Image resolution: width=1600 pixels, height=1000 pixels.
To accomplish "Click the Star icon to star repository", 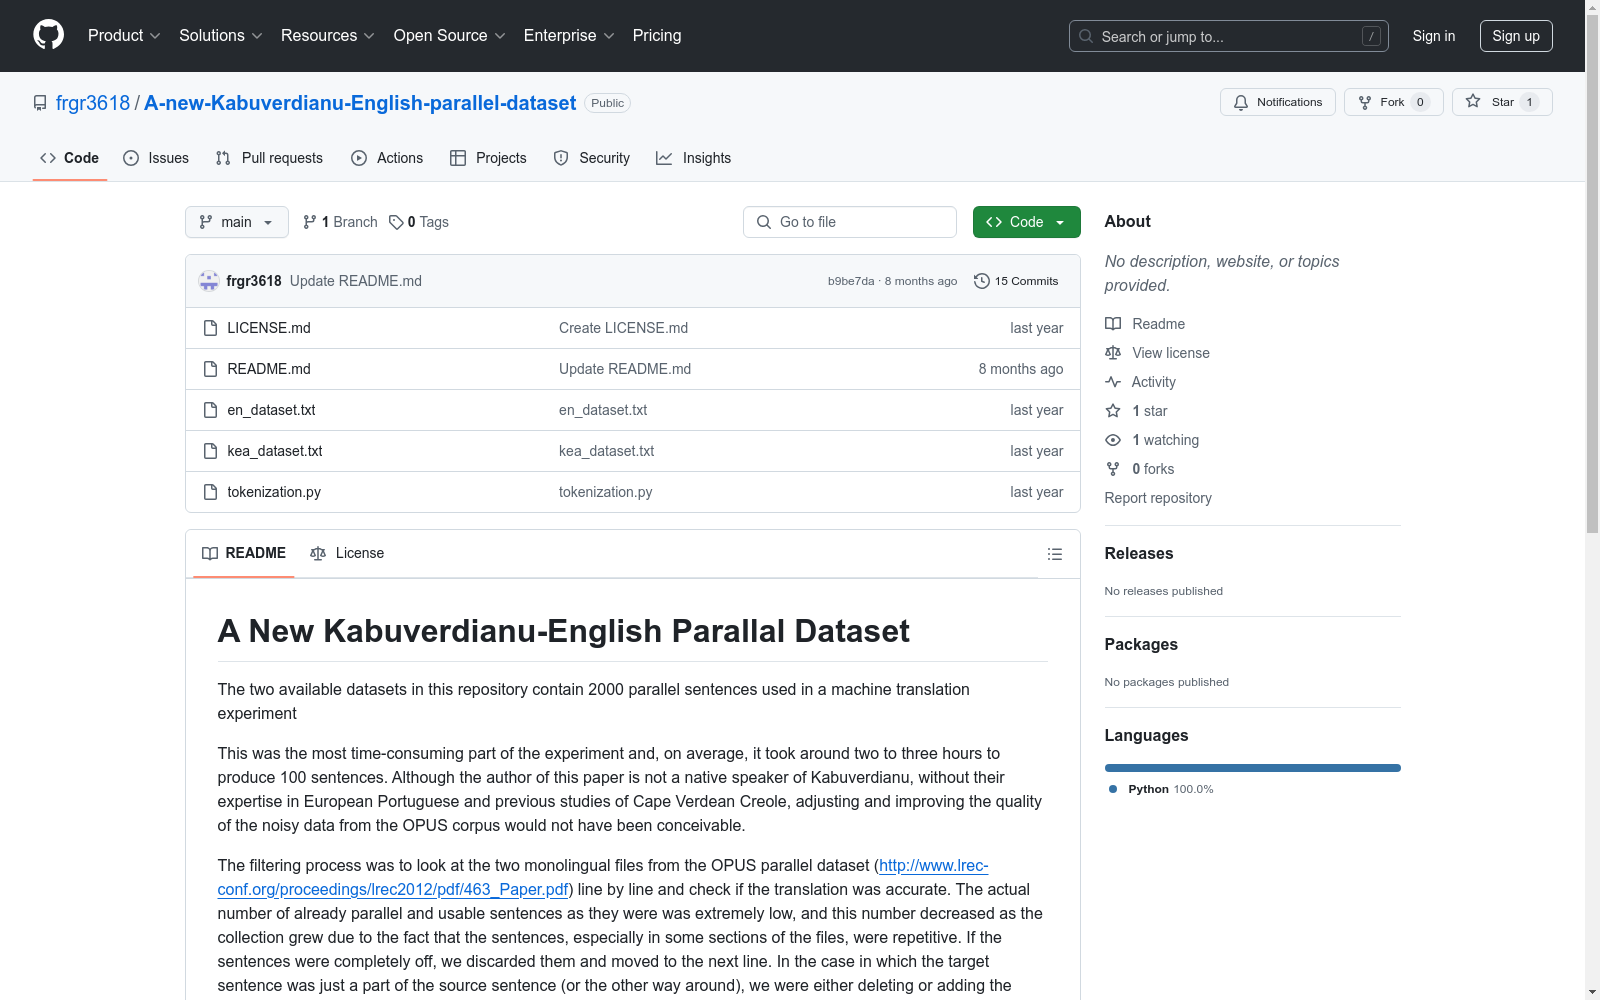I will (x=1473, y=101).
